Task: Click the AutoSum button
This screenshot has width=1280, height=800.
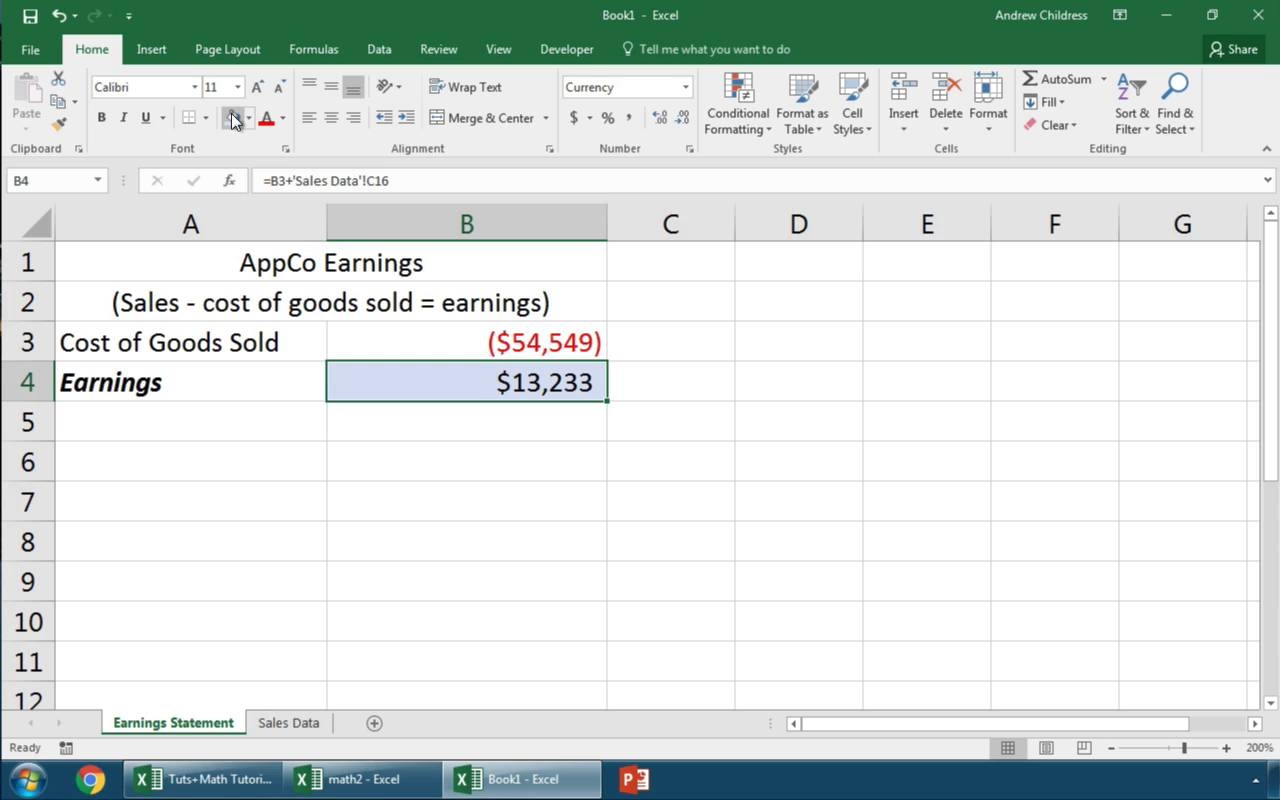Action: point(1057,79)
